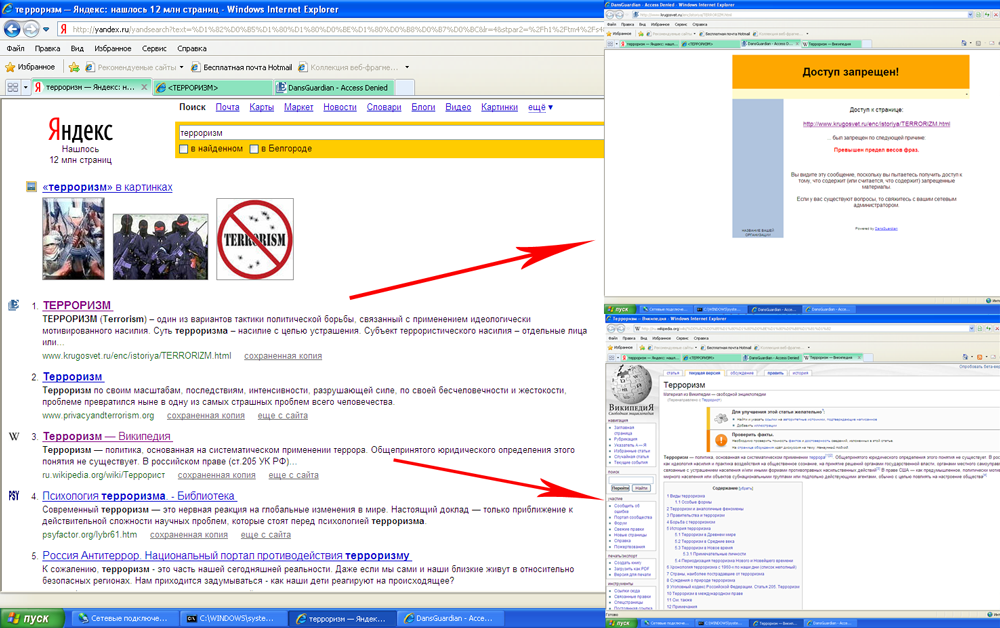Image resolution: width=1000 pixels, height=628 pixels.
Task: Toggle the в найденном checkbox
Action: point(184,149)
